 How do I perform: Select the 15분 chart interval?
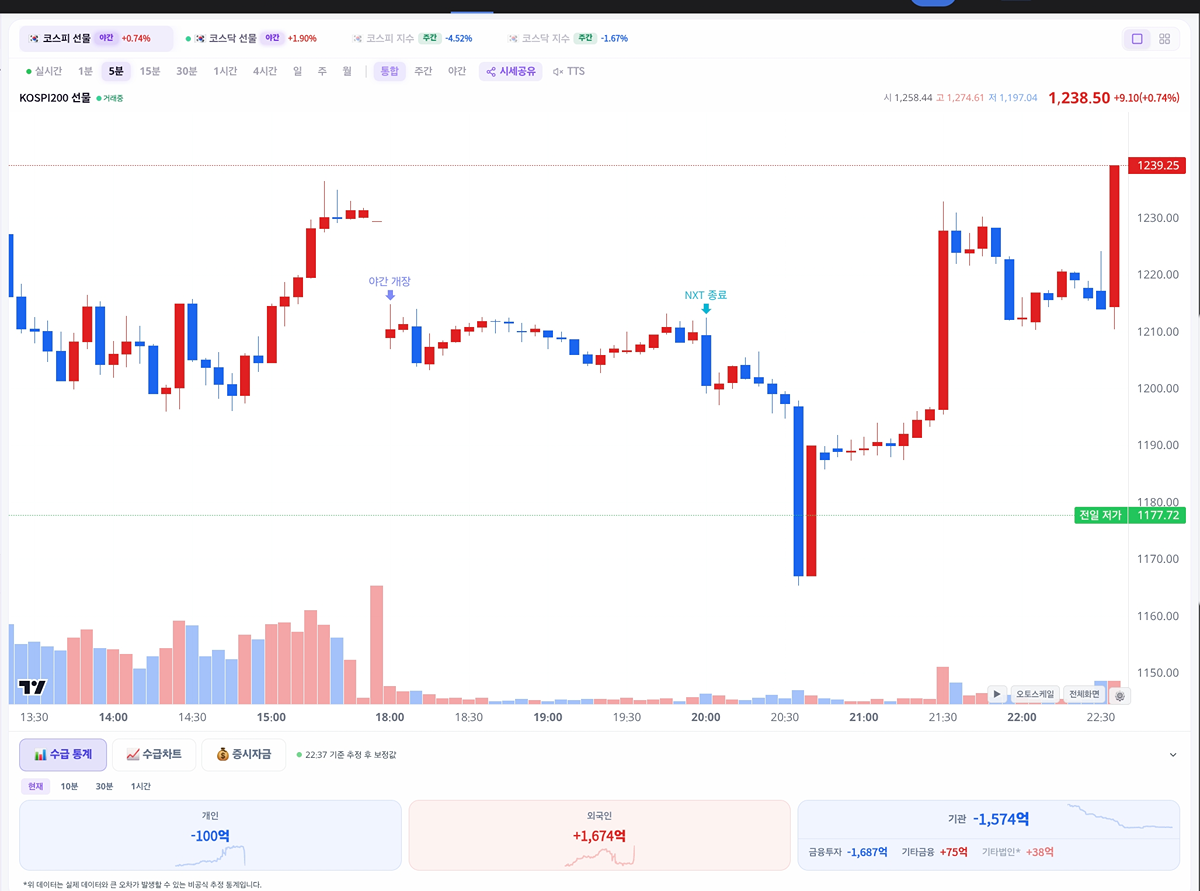click(x=149, y=71)
